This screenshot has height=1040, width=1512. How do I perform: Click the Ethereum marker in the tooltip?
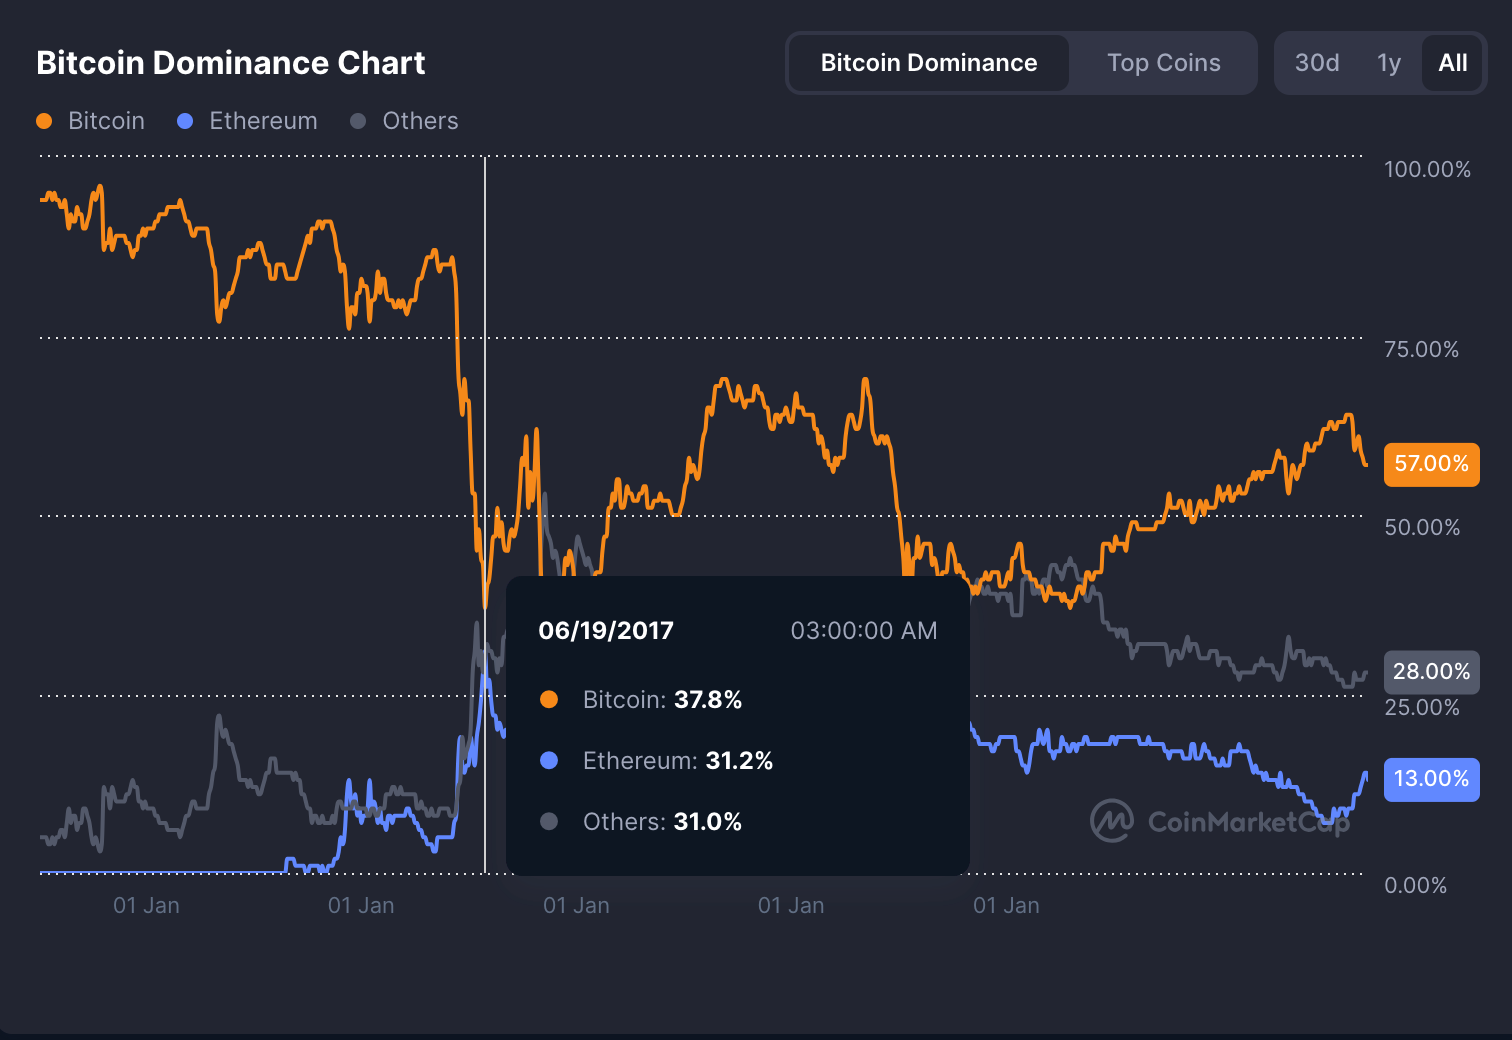pyautogui.click(x=550, y=761)
